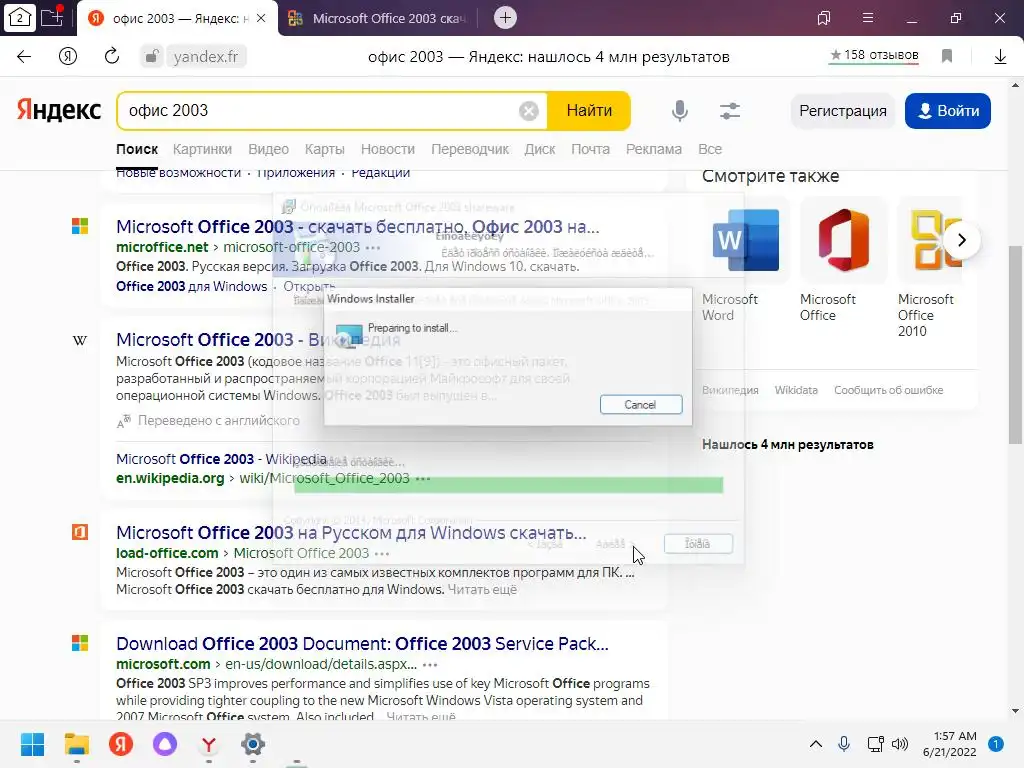1024x768 pixels.
Task: Open Почта service tab
Action: click(x=590, y=149)
